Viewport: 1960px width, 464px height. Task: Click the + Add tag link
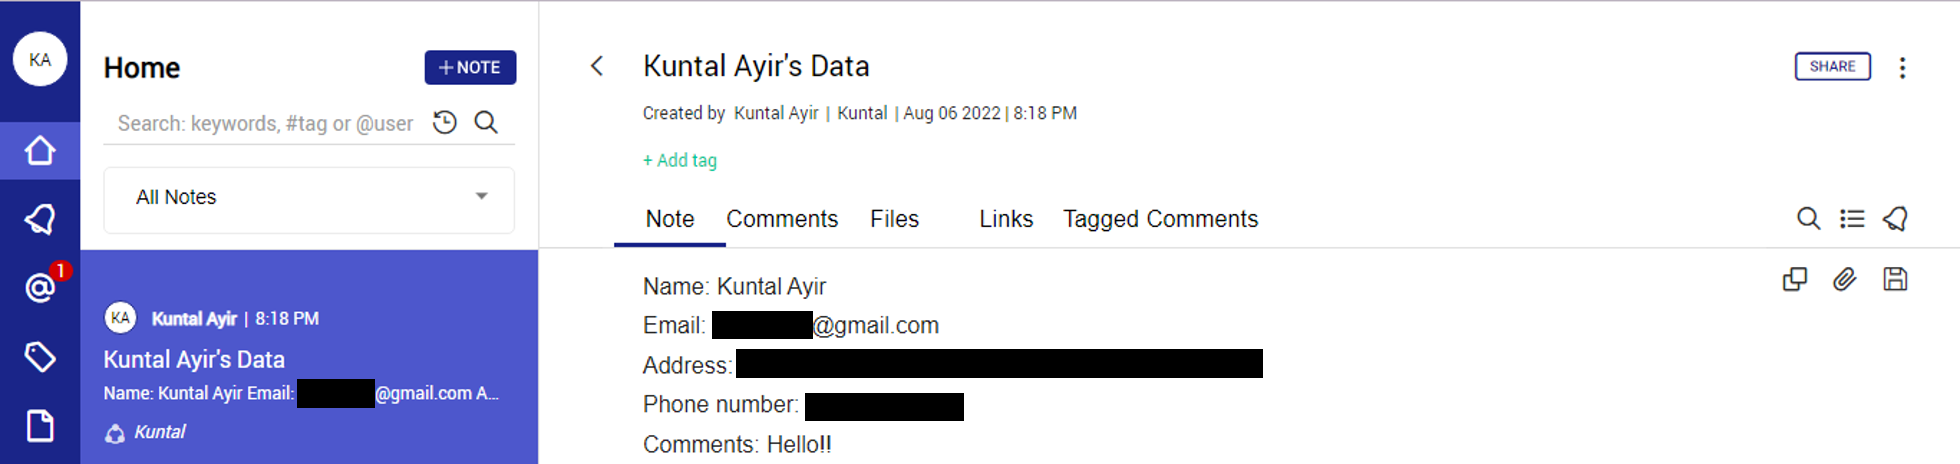[x=680, y=160]
